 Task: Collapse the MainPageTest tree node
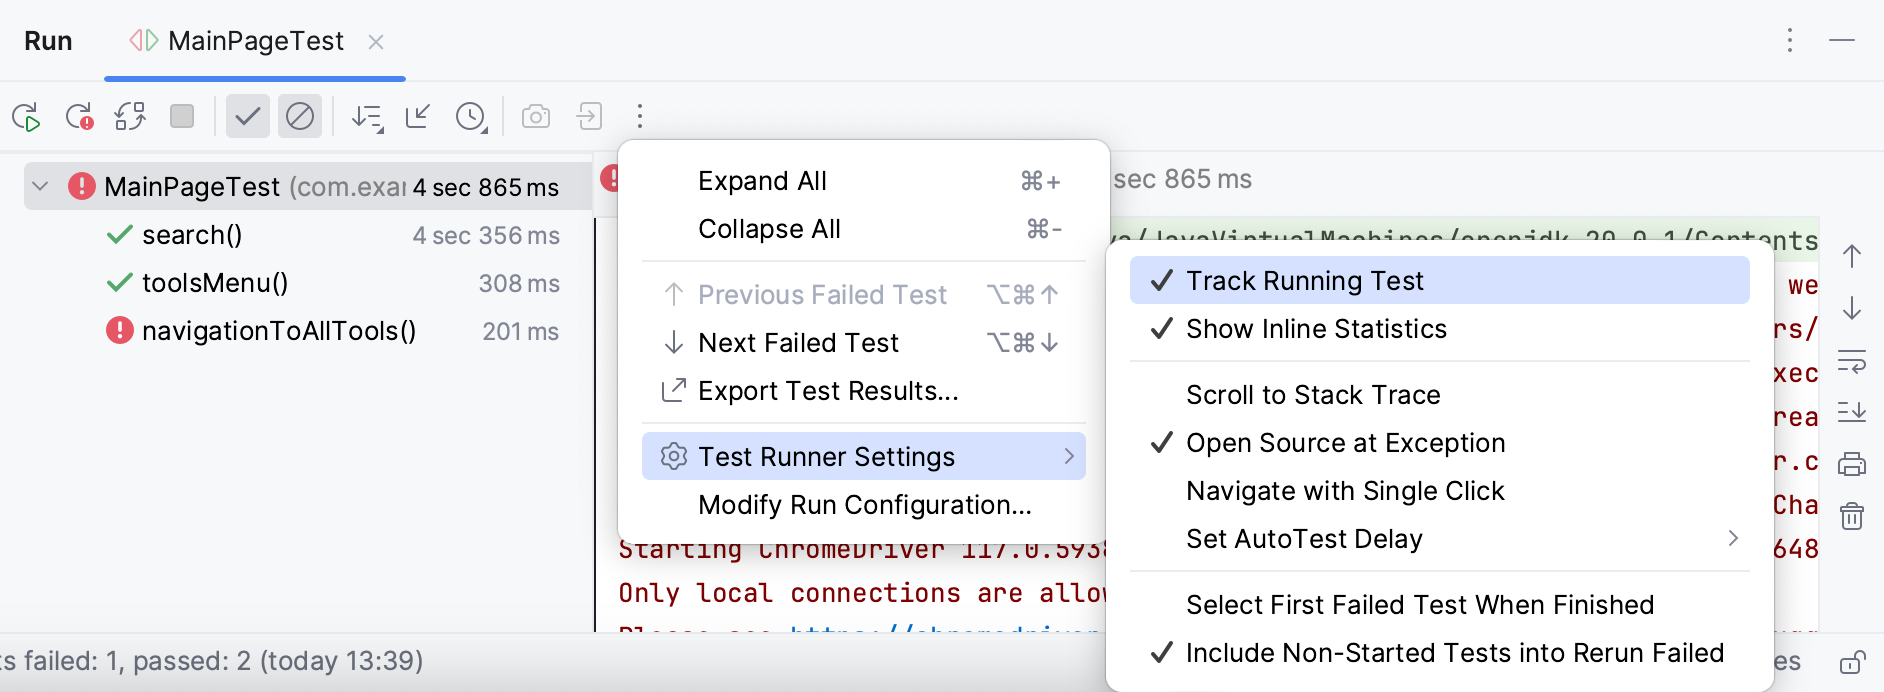click(x=40, y=186)
